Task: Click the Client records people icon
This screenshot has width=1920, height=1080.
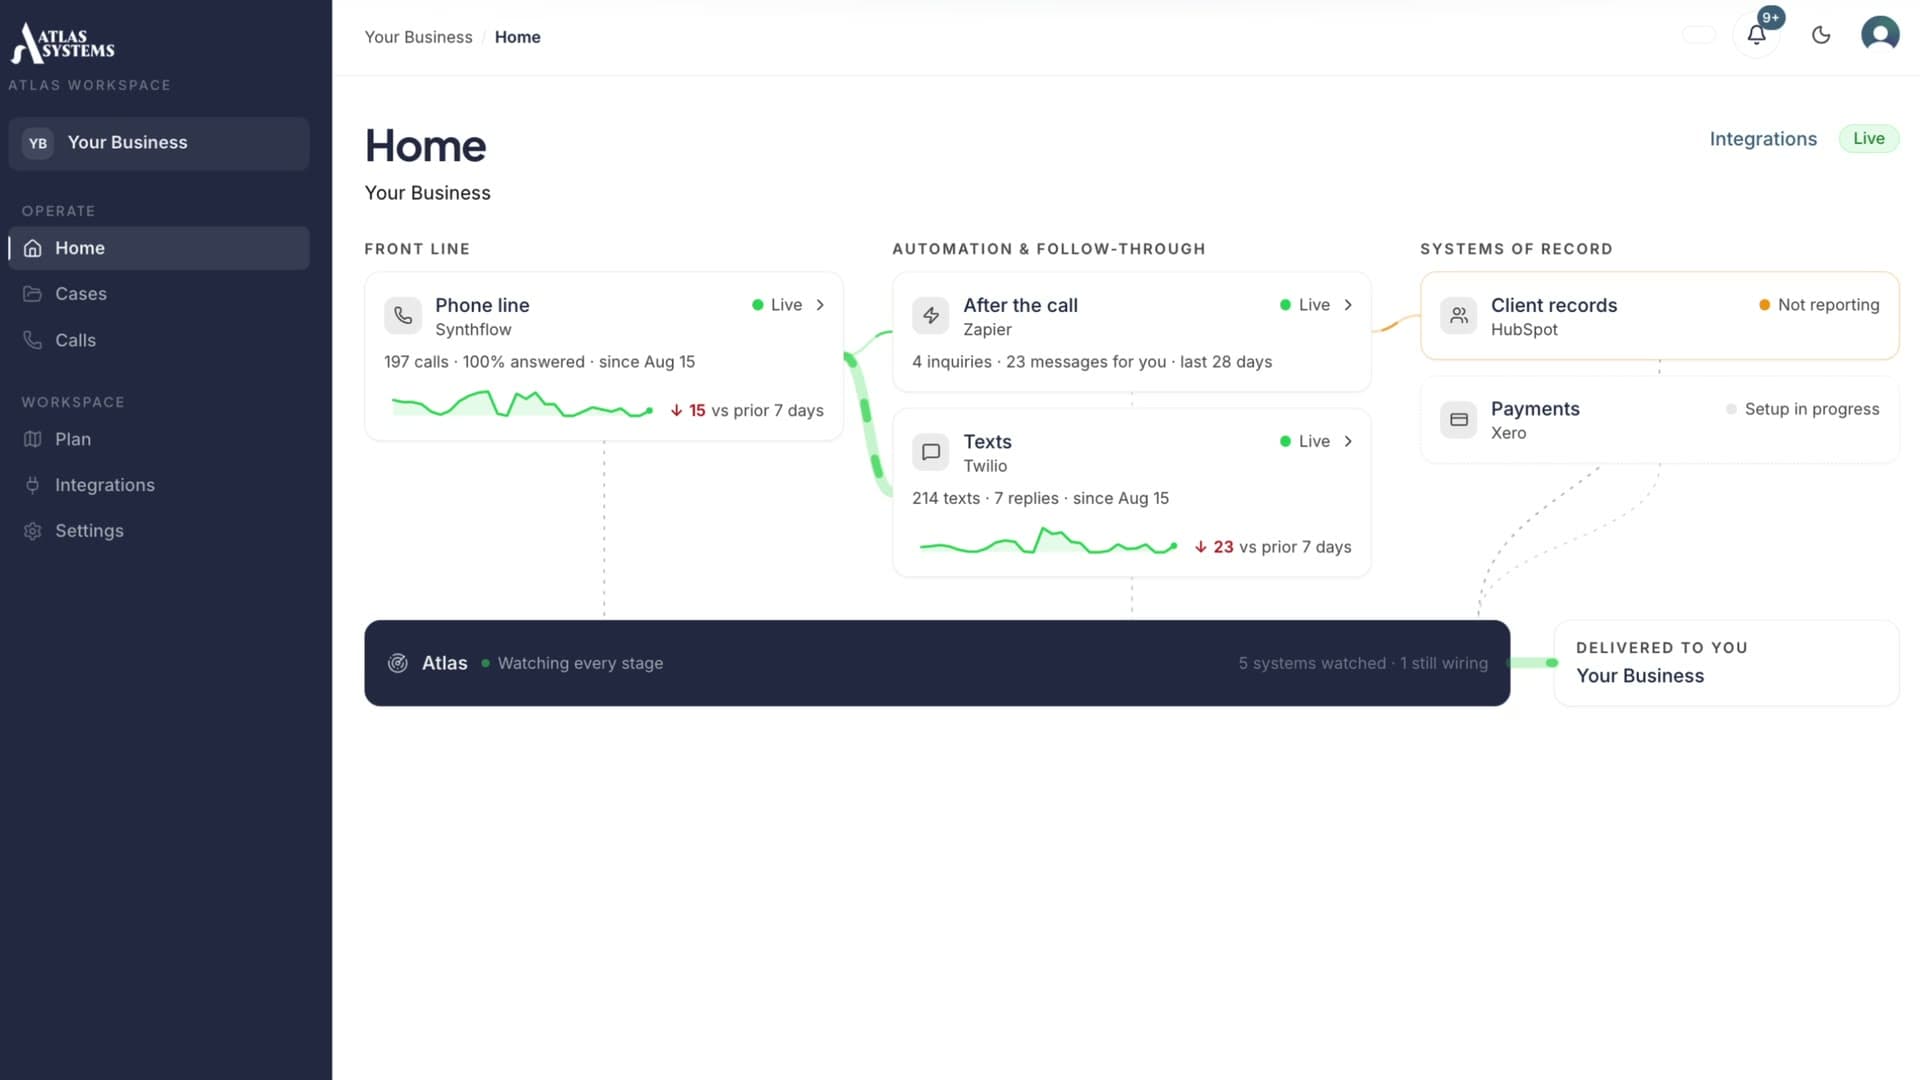Action: click(1459, 315)
